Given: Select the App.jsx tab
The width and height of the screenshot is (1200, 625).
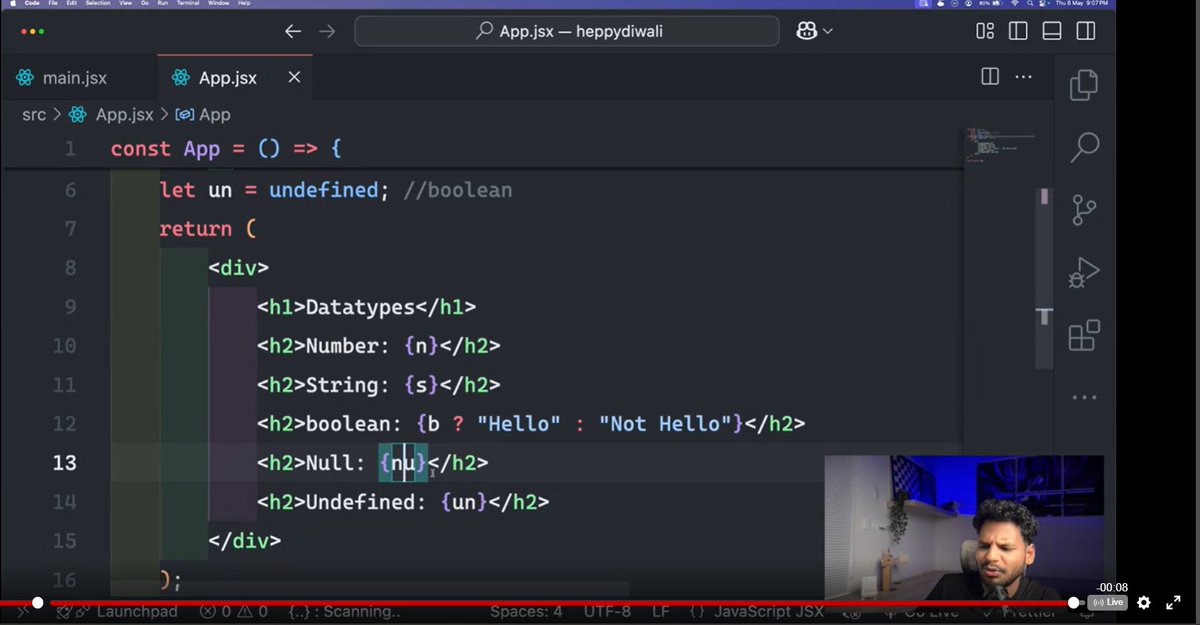Looking at the screenshot, I should 227,77.
